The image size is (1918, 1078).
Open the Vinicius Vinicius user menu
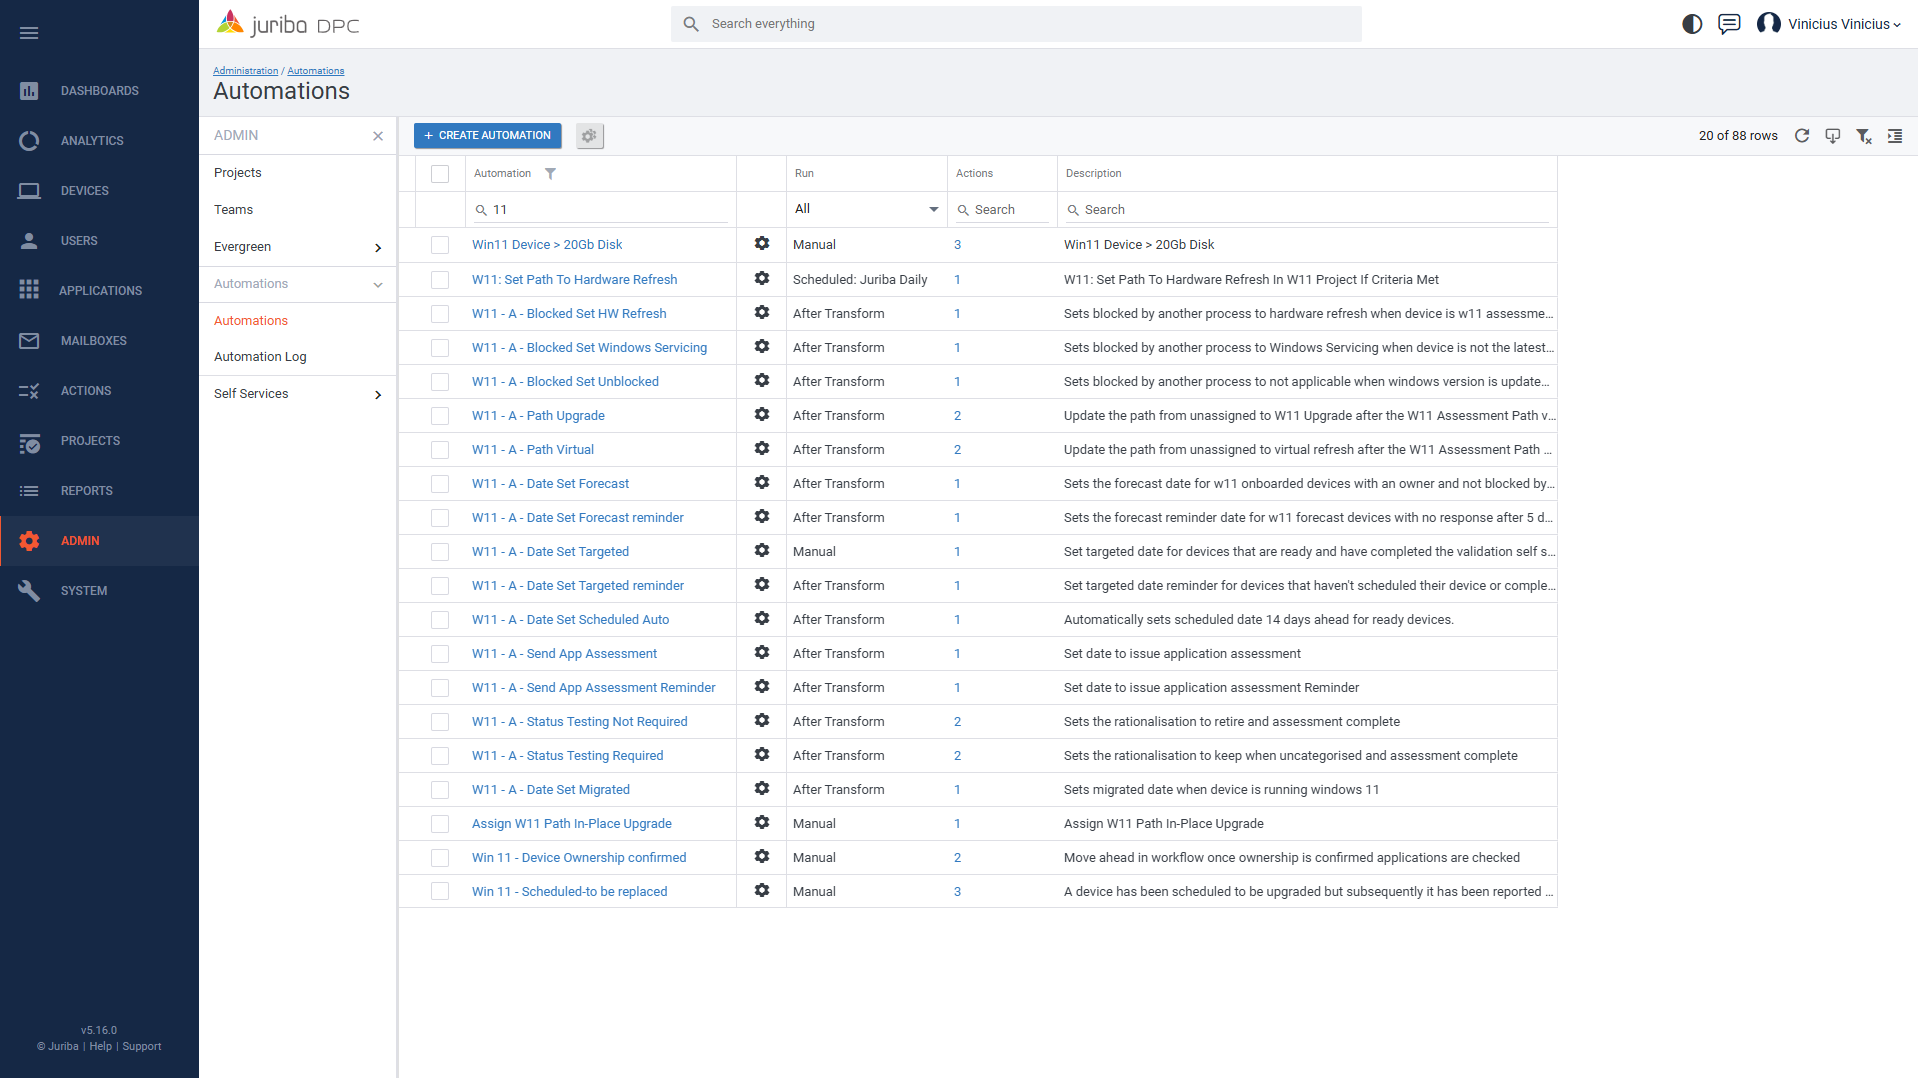coord(1829,24)
